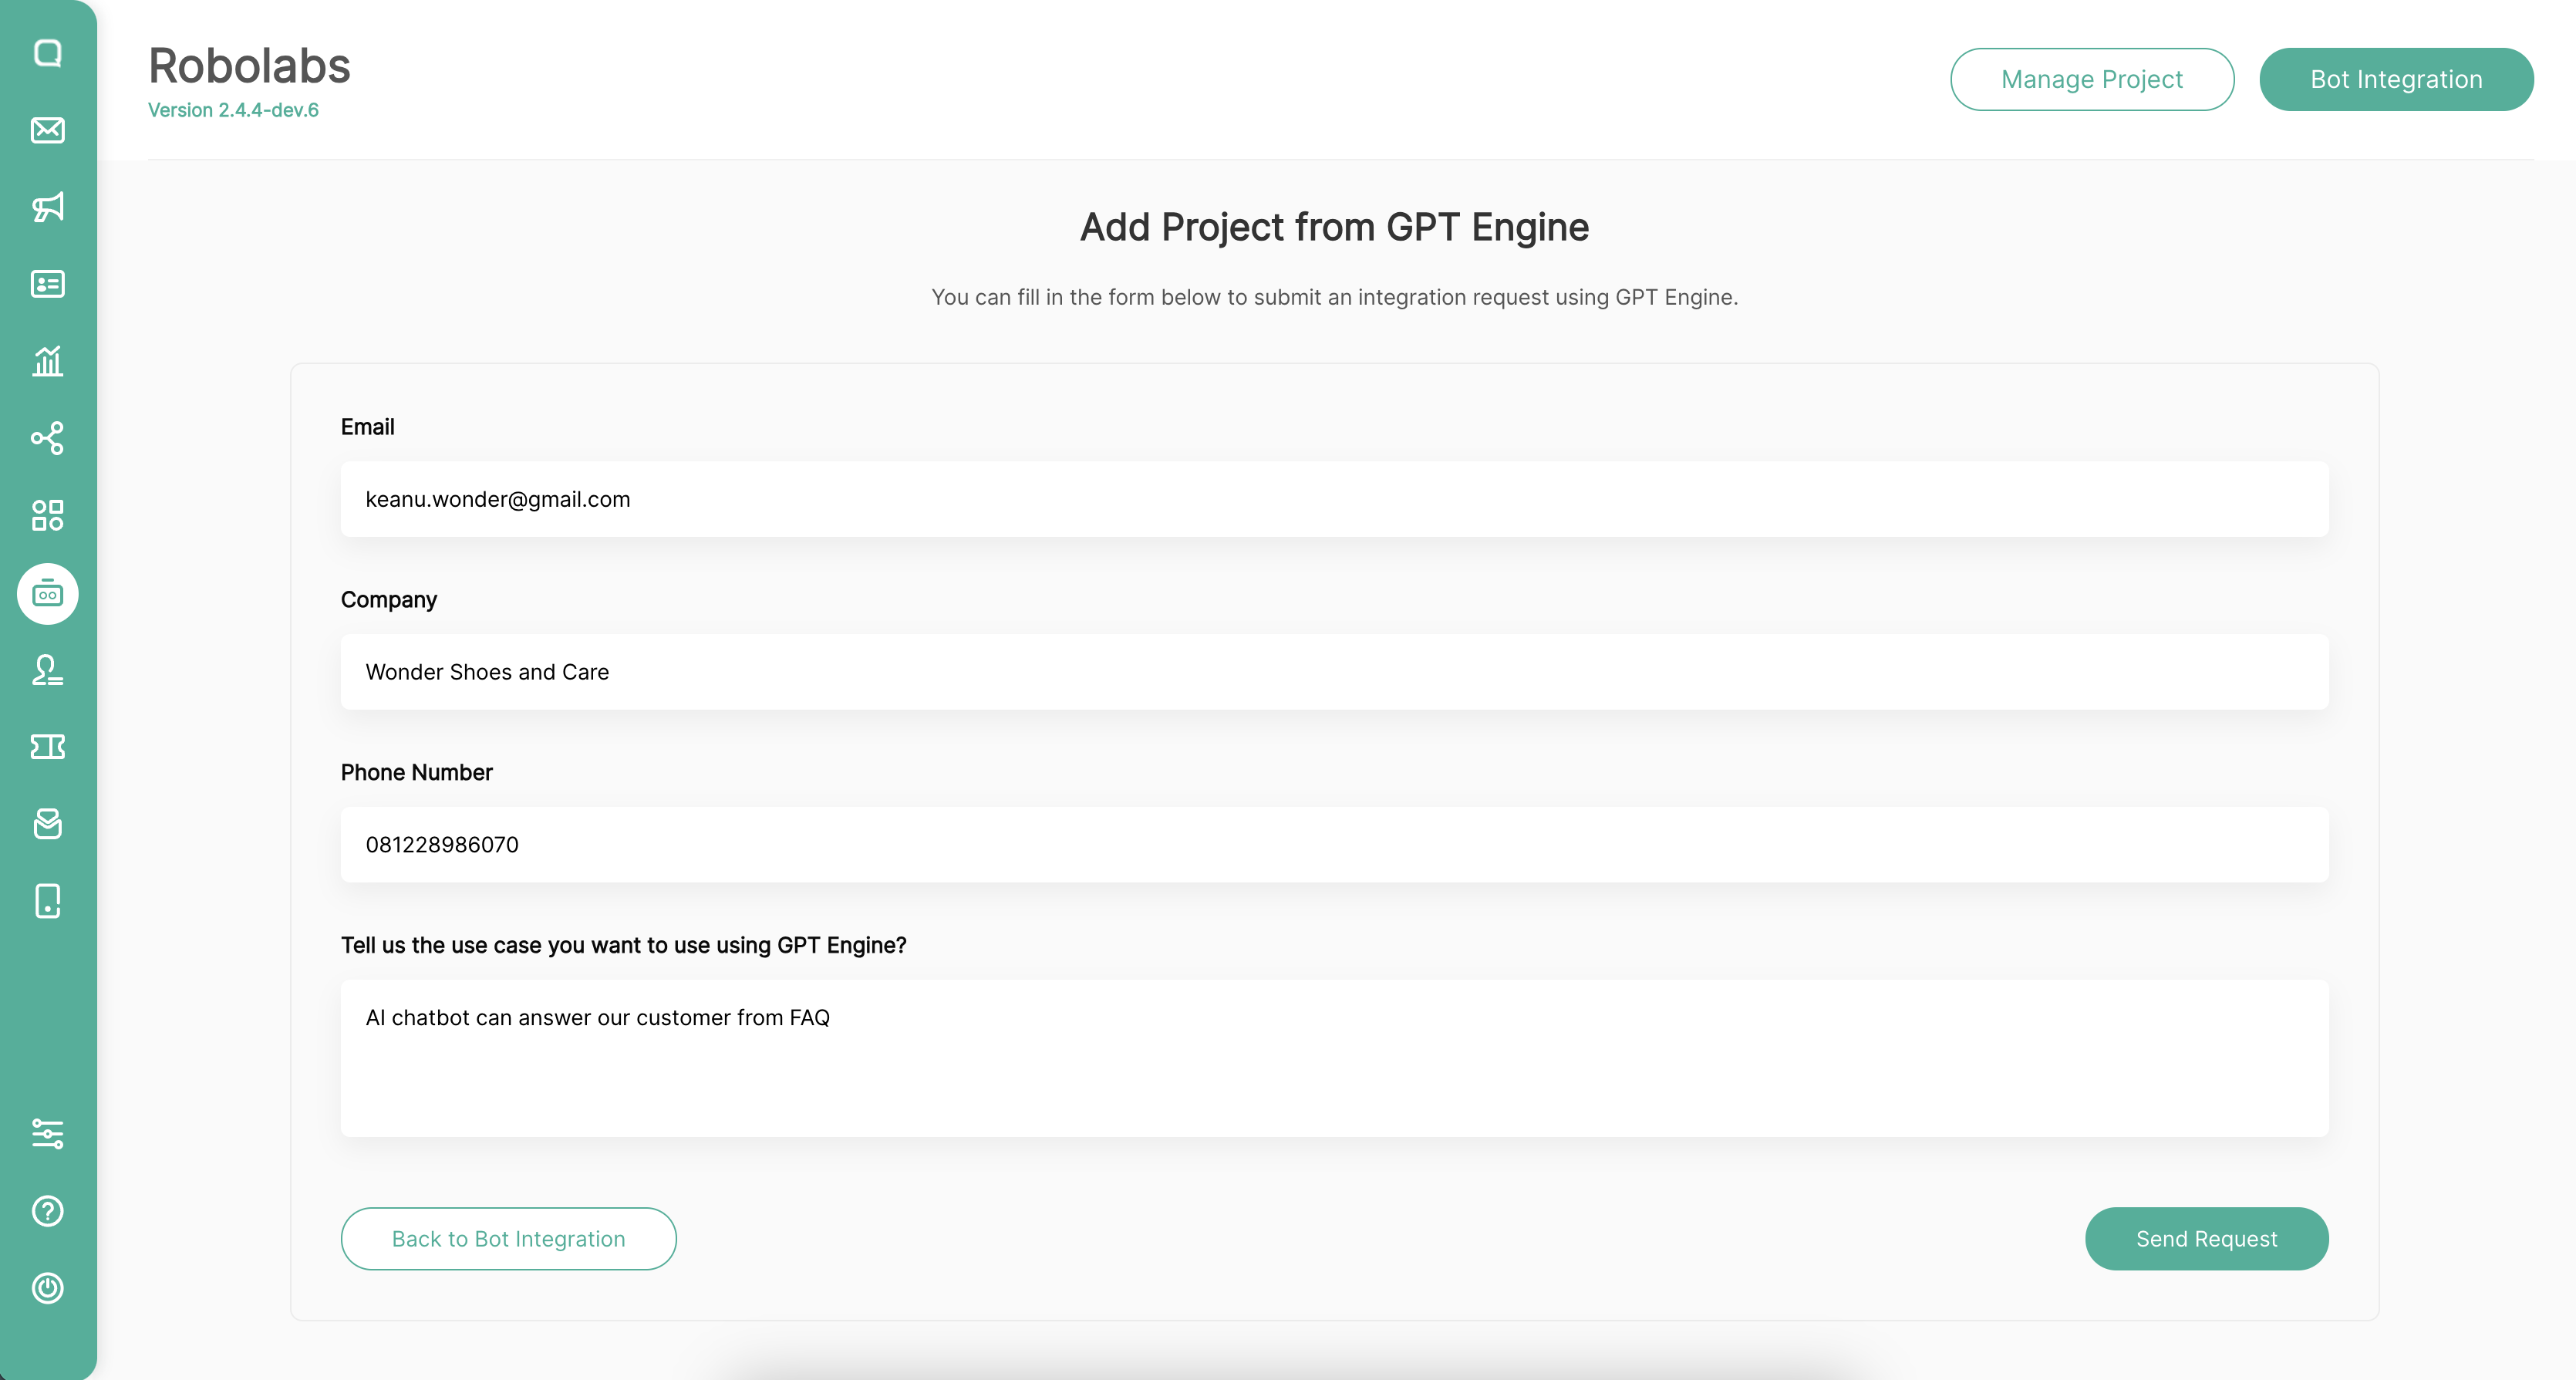Image resolution: width=2576 pixels, height=1380 pixels.
Task: Open settings sliders icon in sidebar
Action: [47, 1133]
